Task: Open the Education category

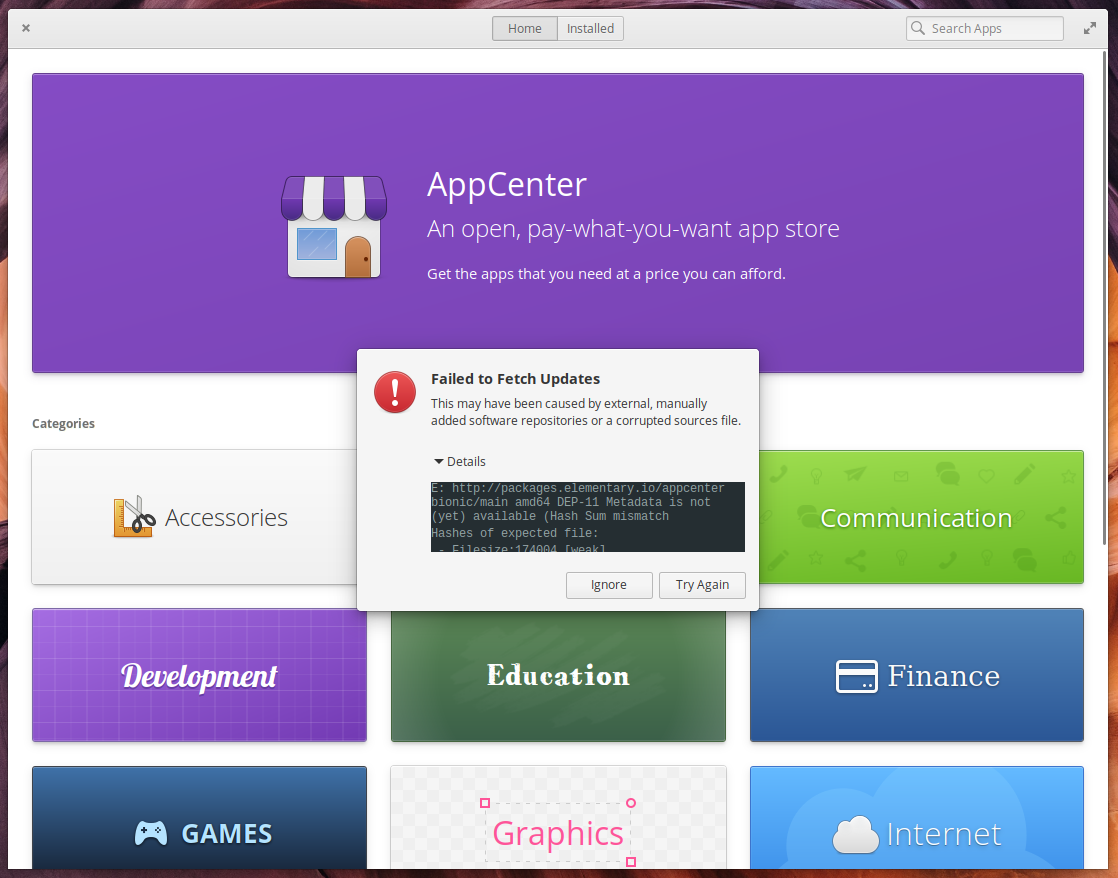Action: coord(558,675)
